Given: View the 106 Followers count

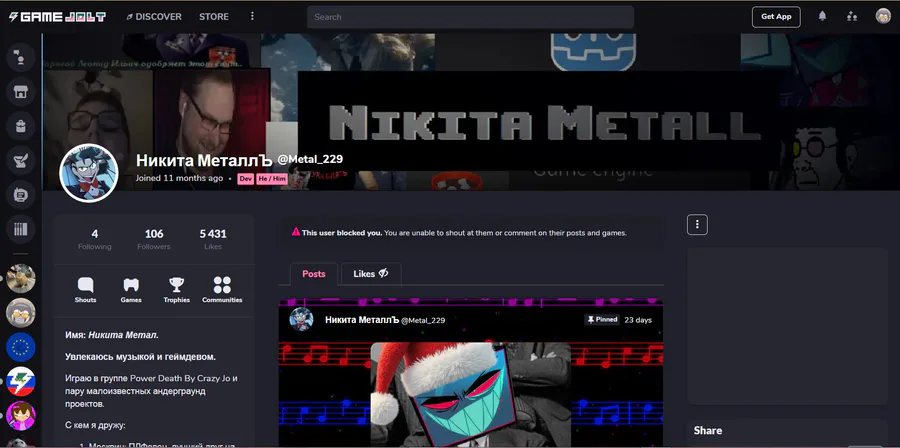Looking at the screenshot, I should [154, 239].
